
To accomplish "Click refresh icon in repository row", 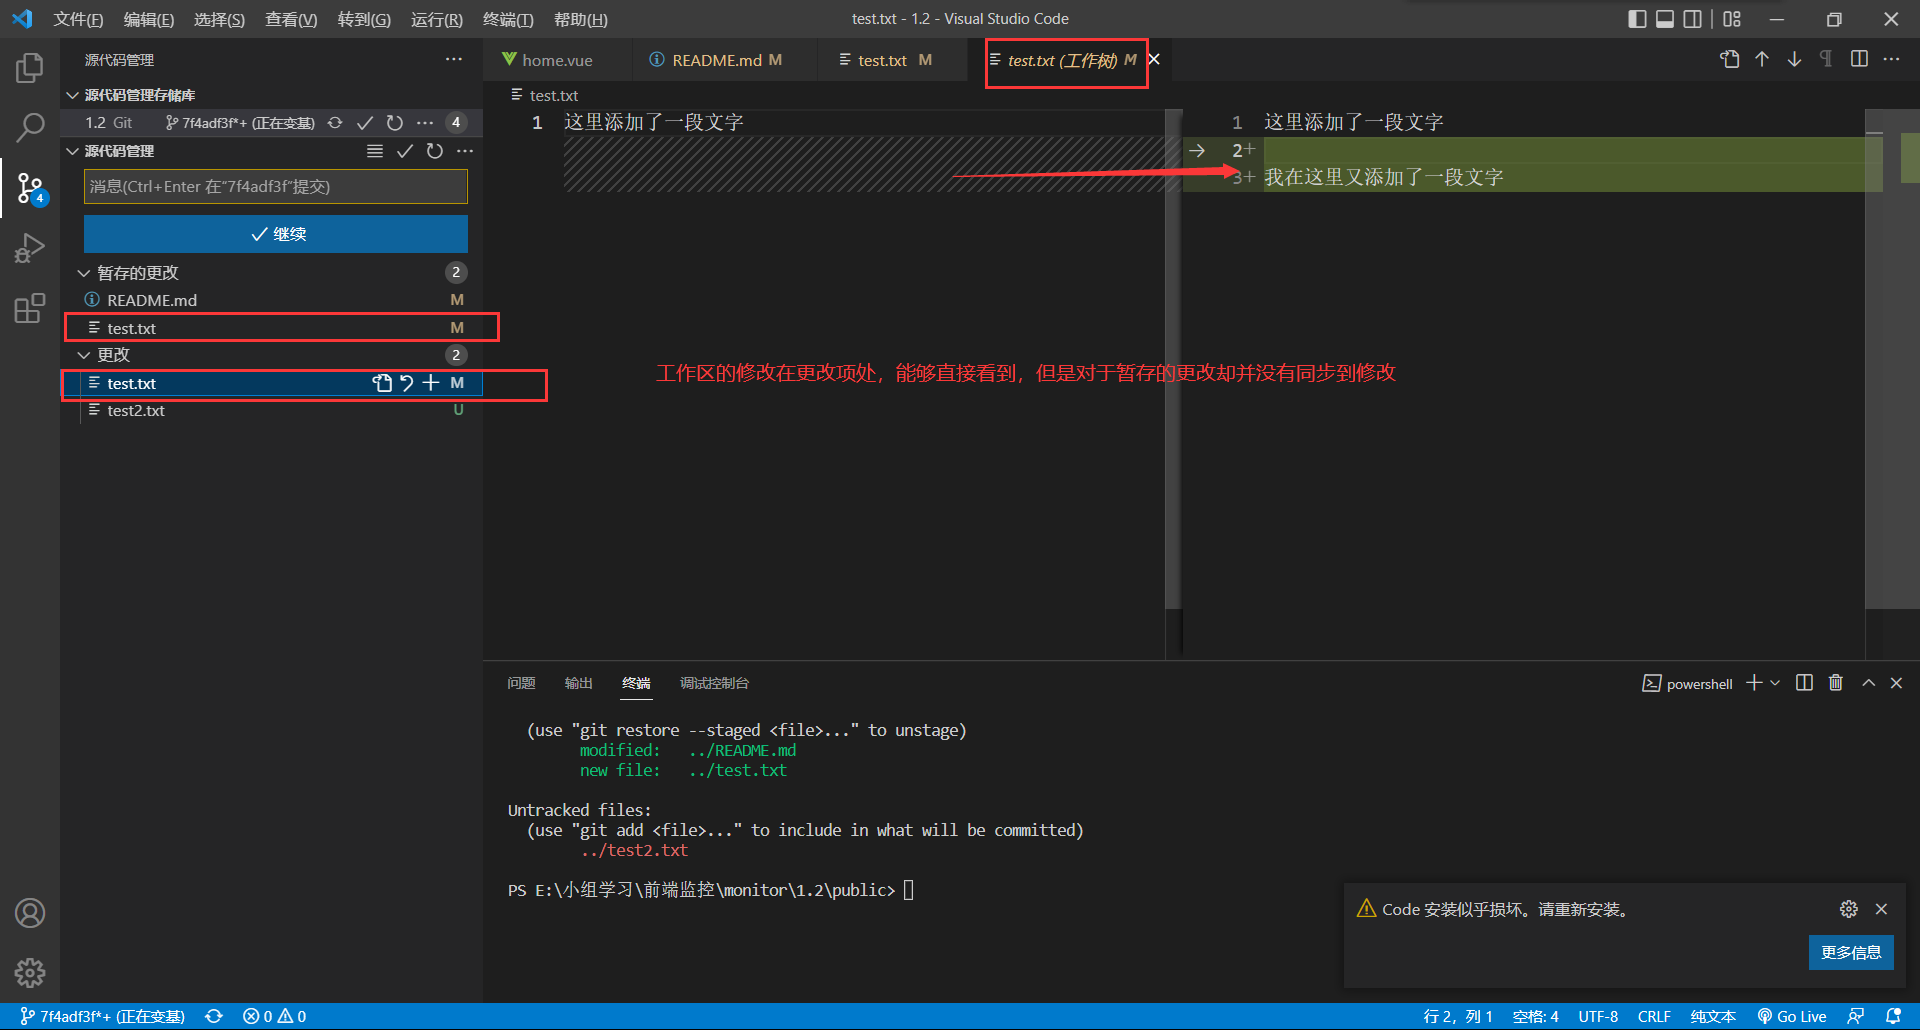I will [395, 123].
